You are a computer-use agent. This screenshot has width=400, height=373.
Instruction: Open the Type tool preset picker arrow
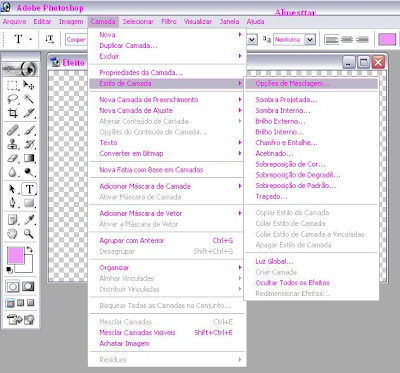pos(31,39)
